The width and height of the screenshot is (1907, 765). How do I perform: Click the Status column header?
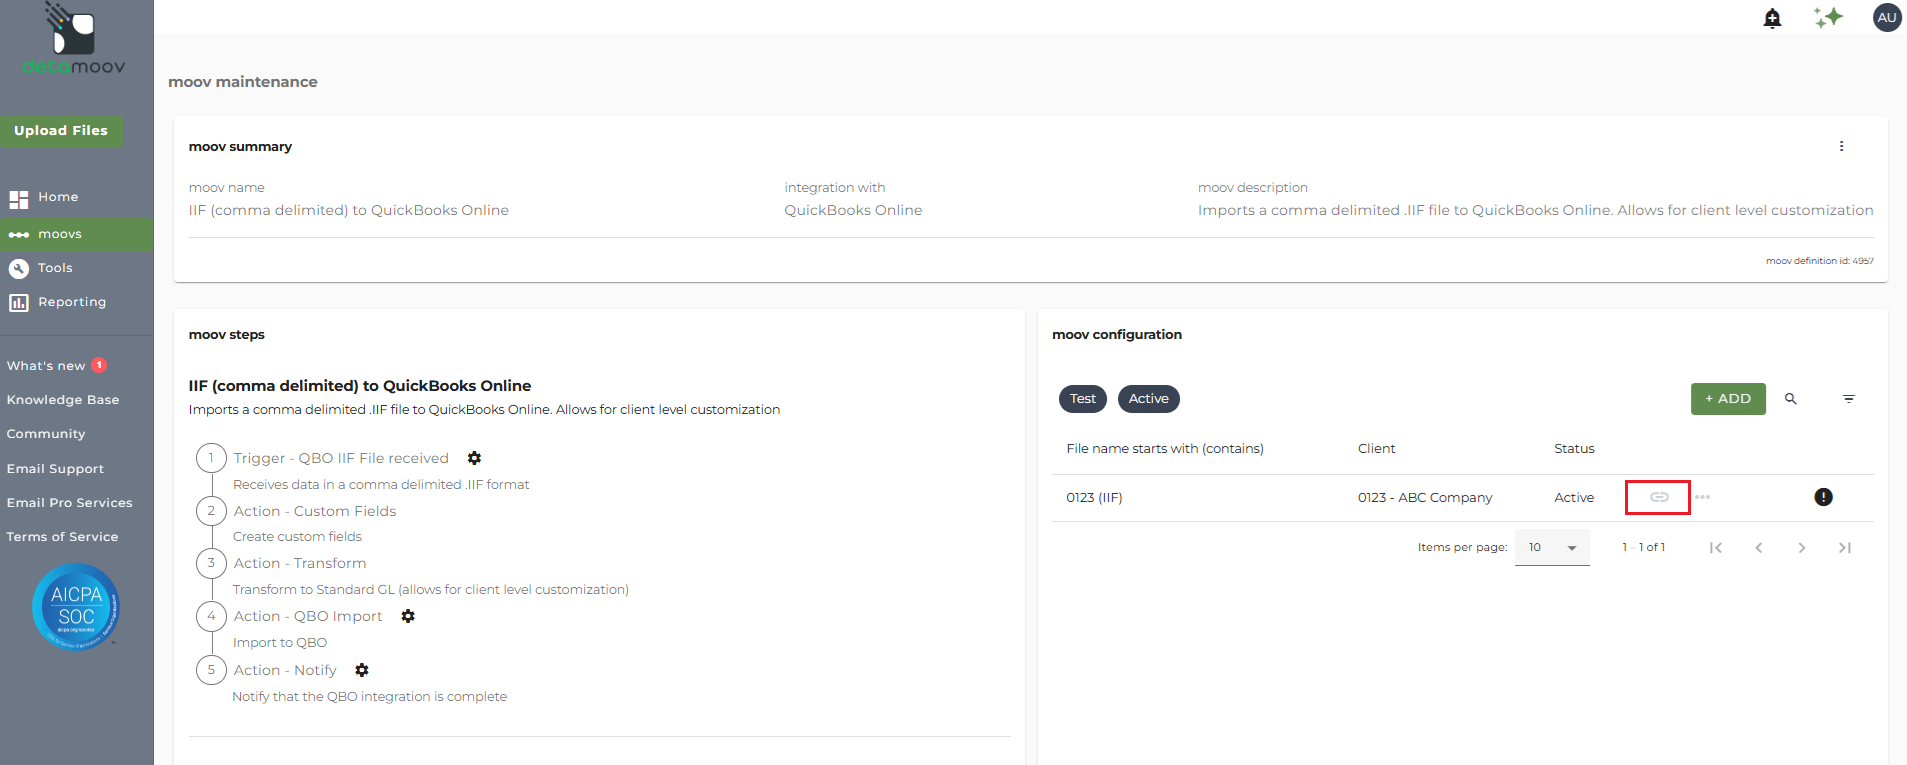1574,449
